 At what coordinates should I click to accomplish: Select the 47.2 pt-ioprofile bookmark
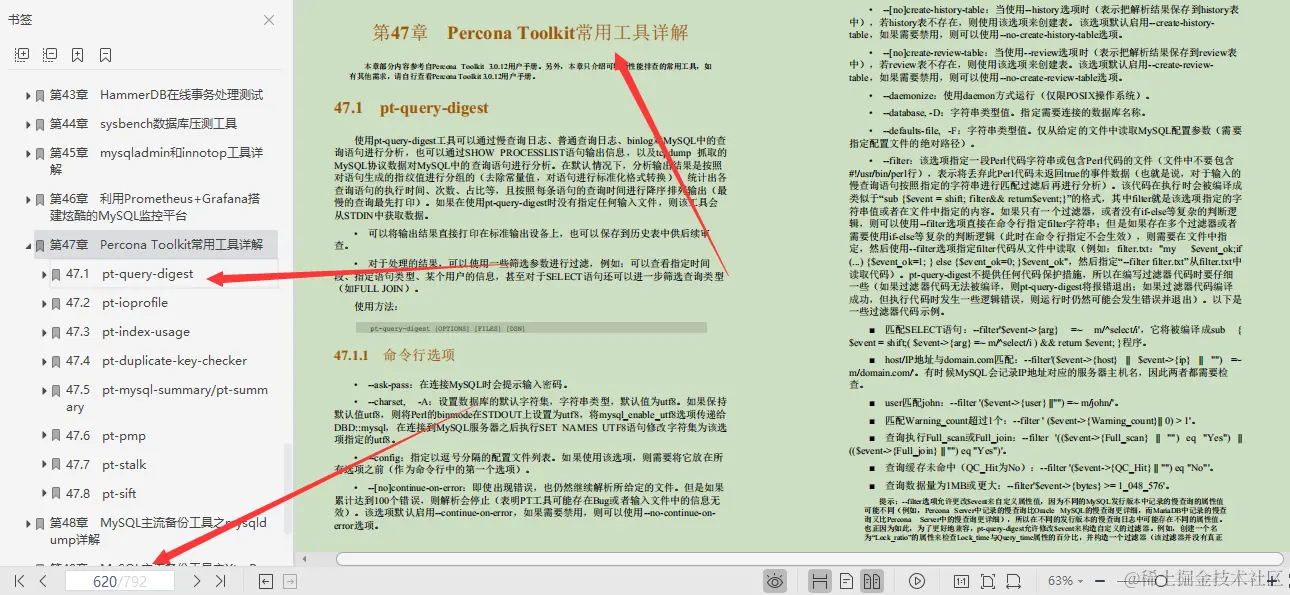click(x=117, y=303)
